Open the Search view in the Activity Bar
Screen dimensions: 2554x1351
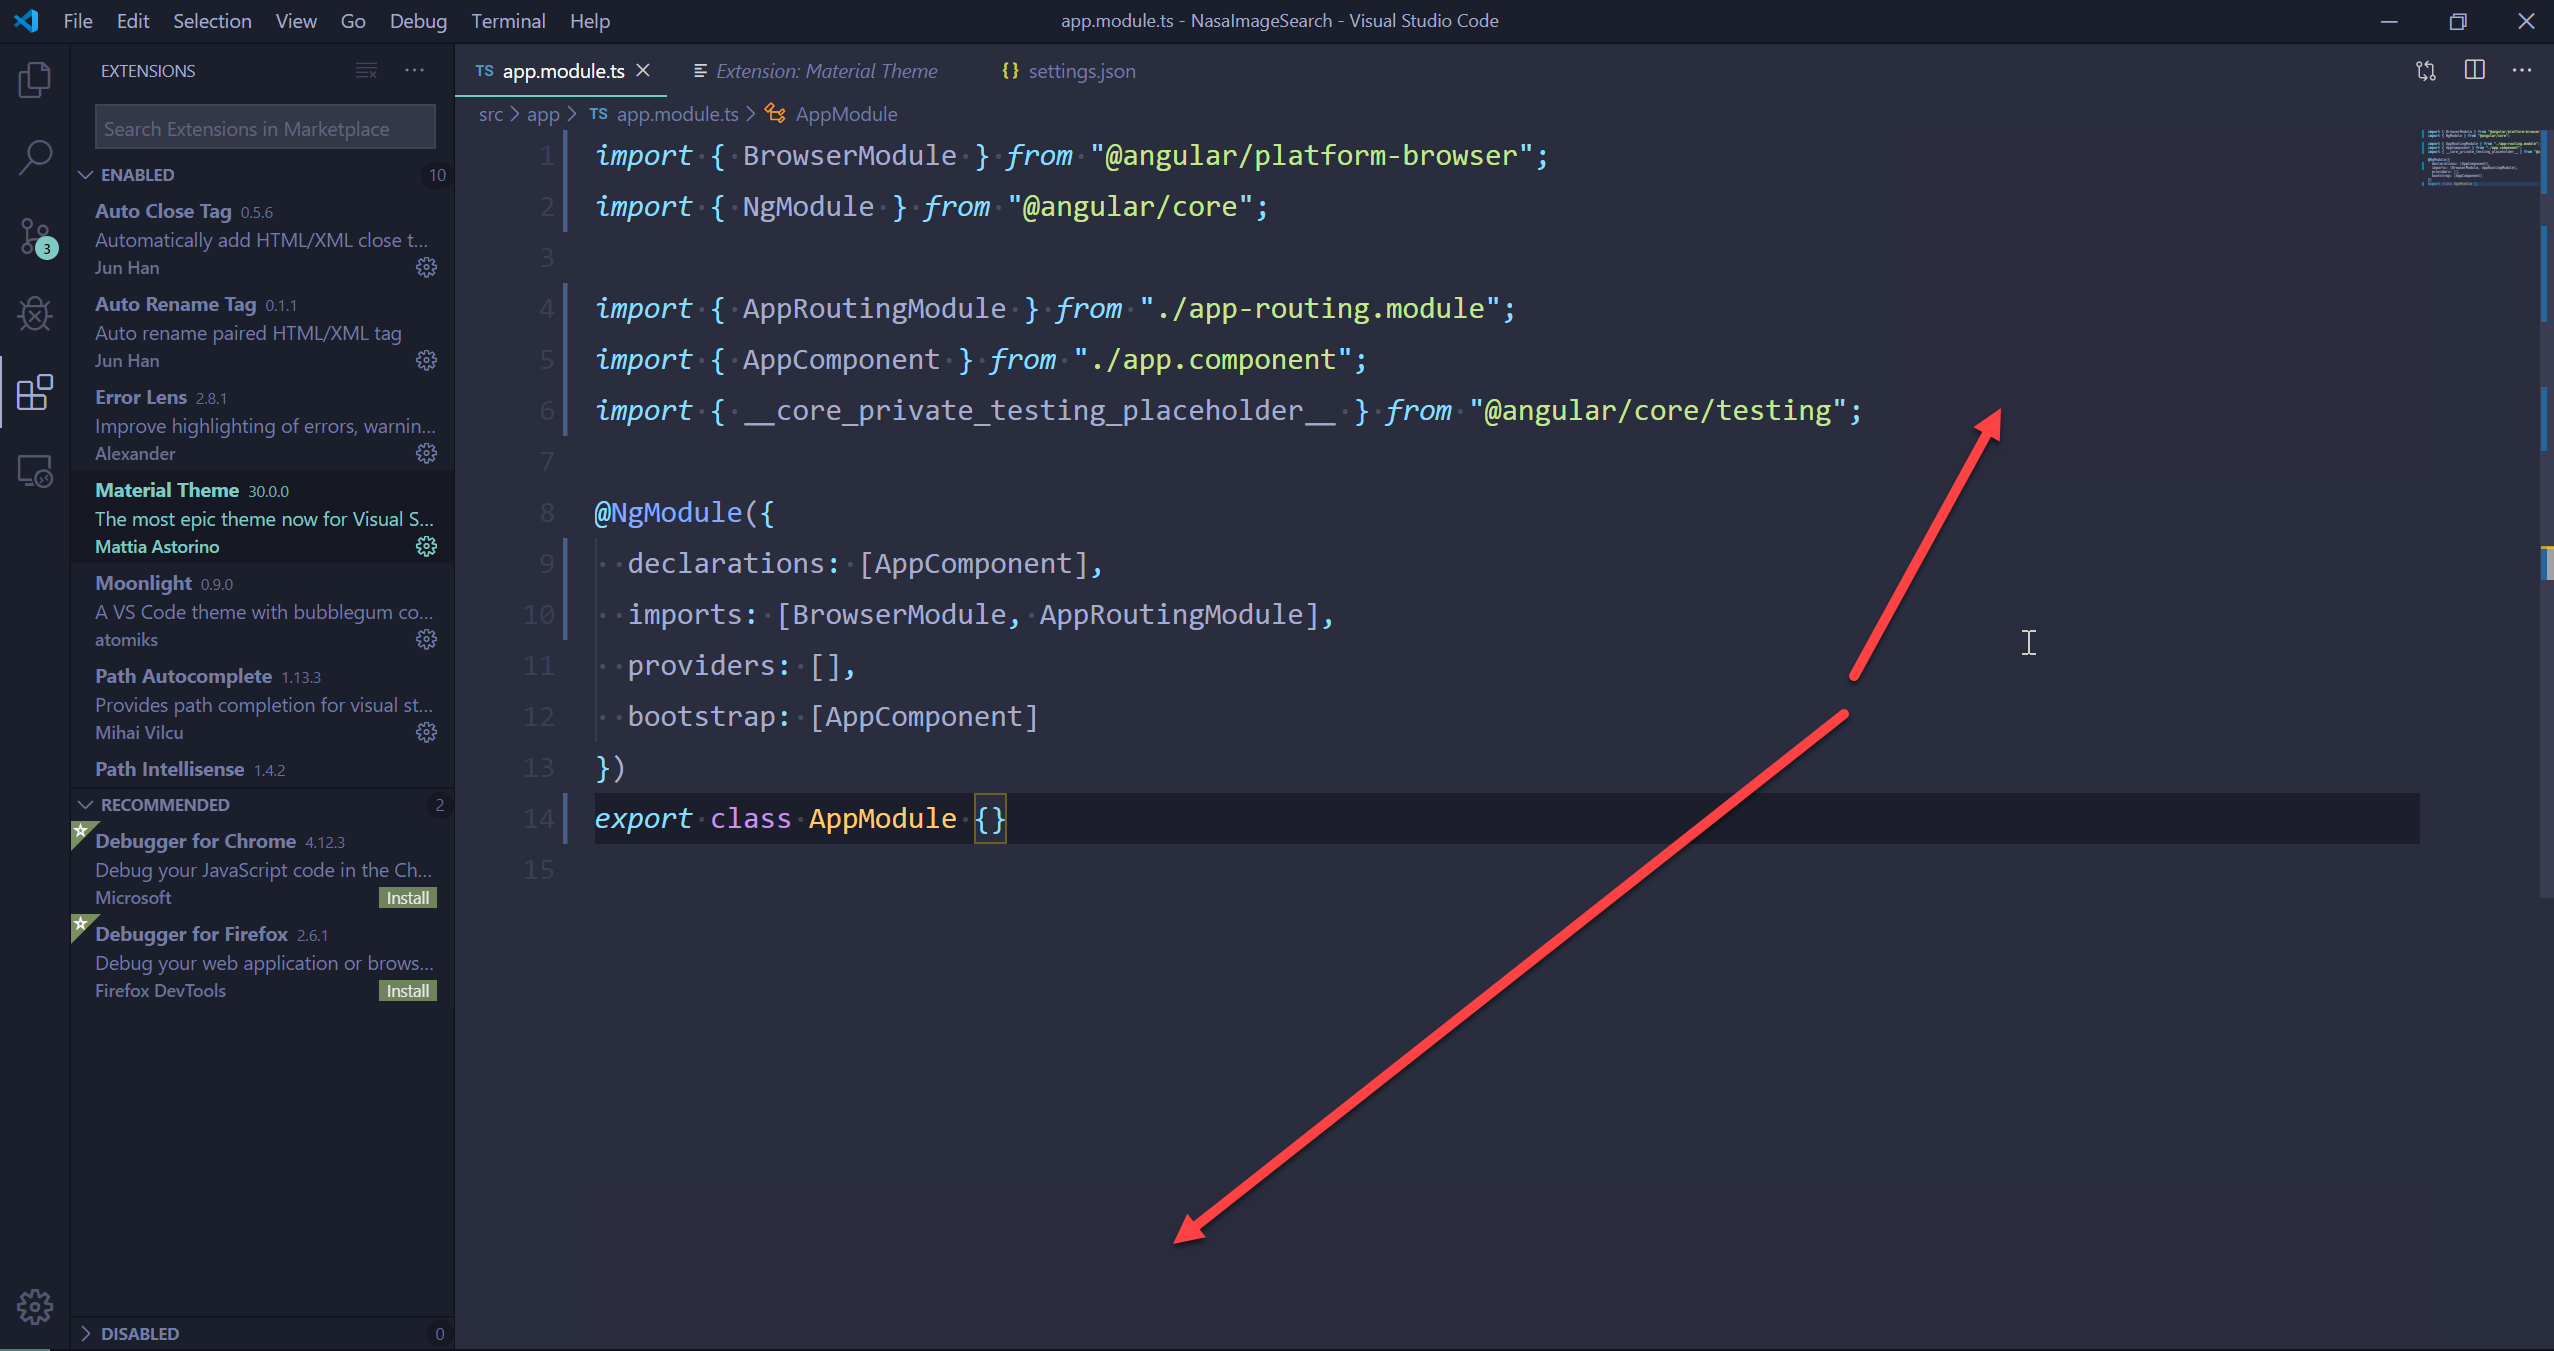click(x=35, y=157)
